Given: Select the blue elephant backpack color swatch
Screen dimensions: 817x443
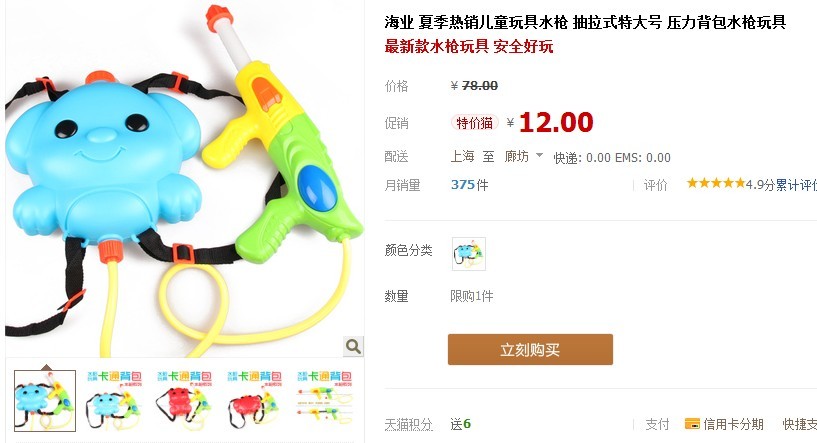Looking at the screenshot, I should (x=468, y=254).
